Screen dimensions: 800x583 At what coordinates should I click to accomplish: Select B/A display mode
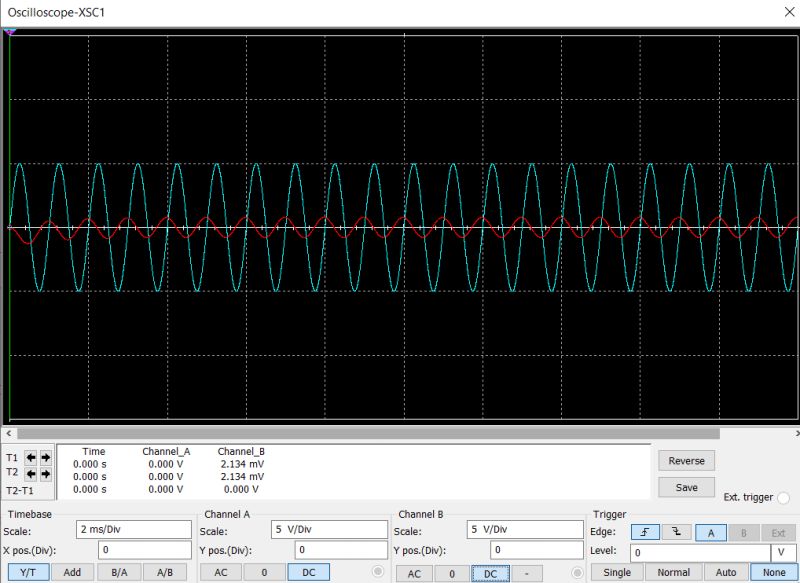point(120,572)
